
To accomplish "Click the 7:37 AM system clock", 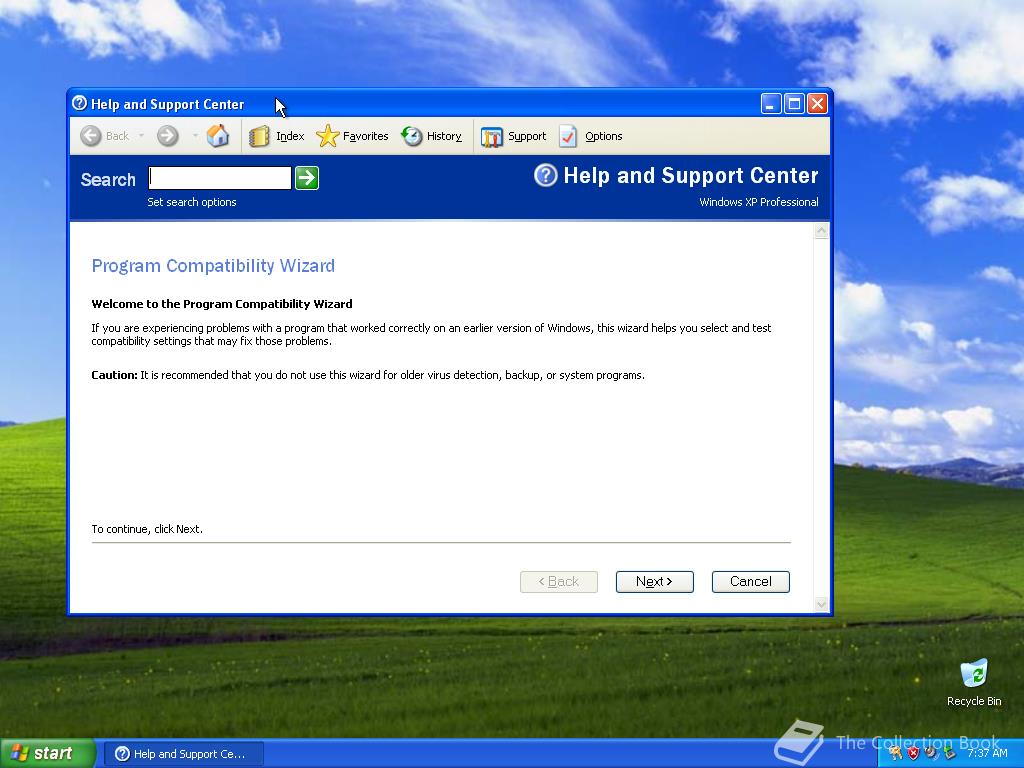I will pos(987,753).
